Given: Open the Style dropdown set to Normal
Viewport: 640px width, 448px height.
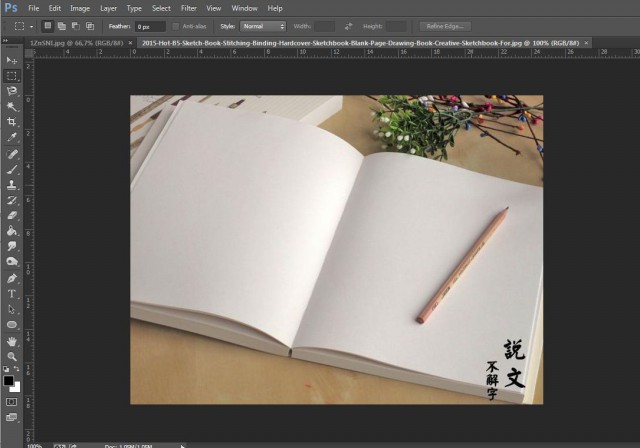Looking at the screenshot, I should coord(263,27).
